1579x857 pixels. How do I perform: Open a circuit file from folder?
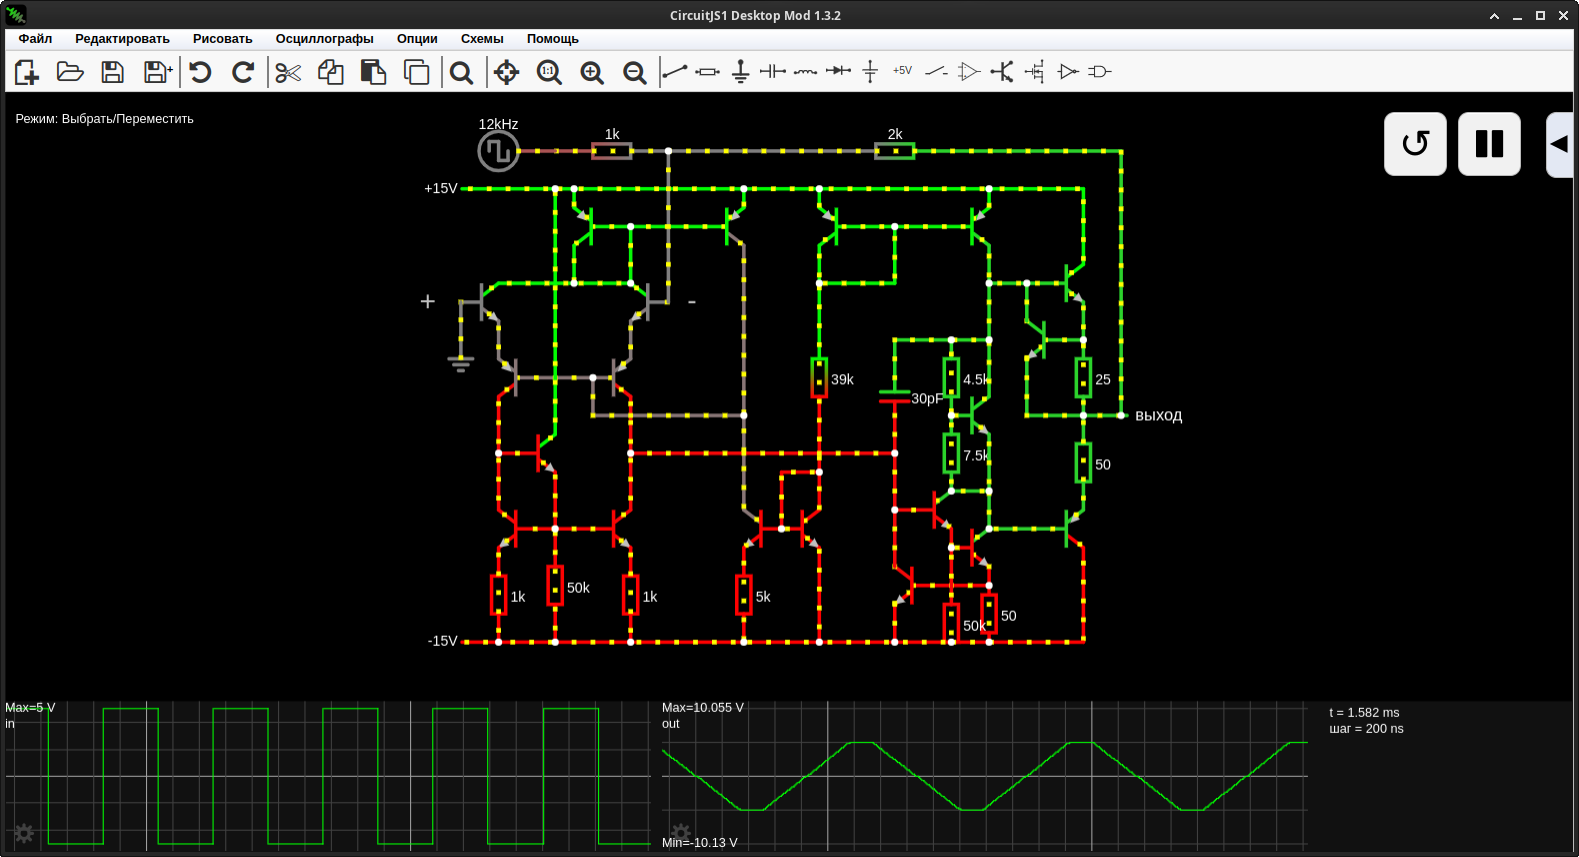tap(70, 72)
